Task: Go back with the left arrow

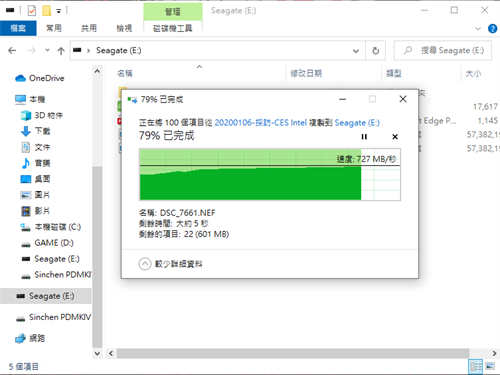Action: 12,51
